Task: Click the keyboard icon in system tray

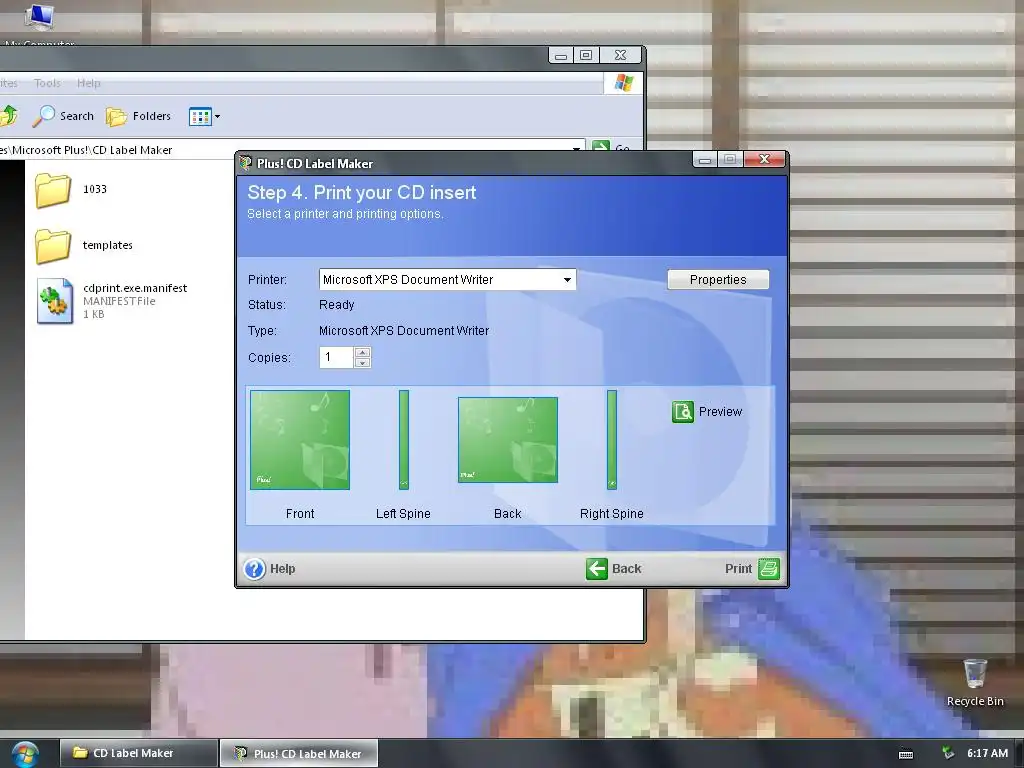Action: point(906,754)
